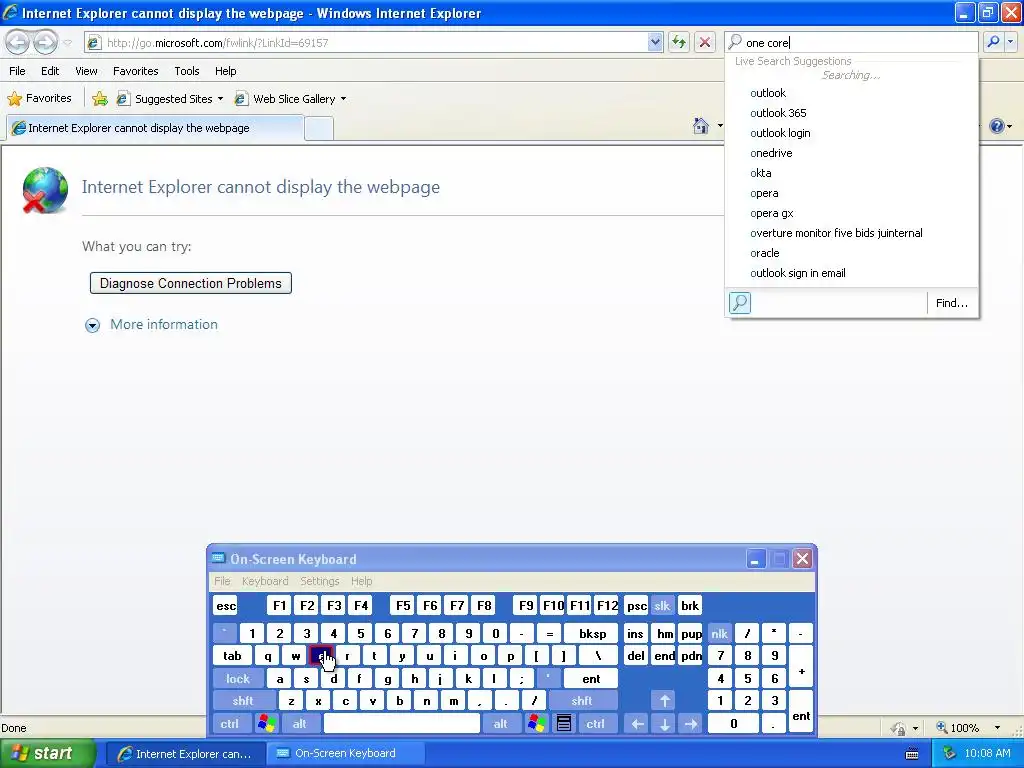Screen dimensions: 1024x768
Task: Click the Stop loading X icon
Action: pos(705,42)
